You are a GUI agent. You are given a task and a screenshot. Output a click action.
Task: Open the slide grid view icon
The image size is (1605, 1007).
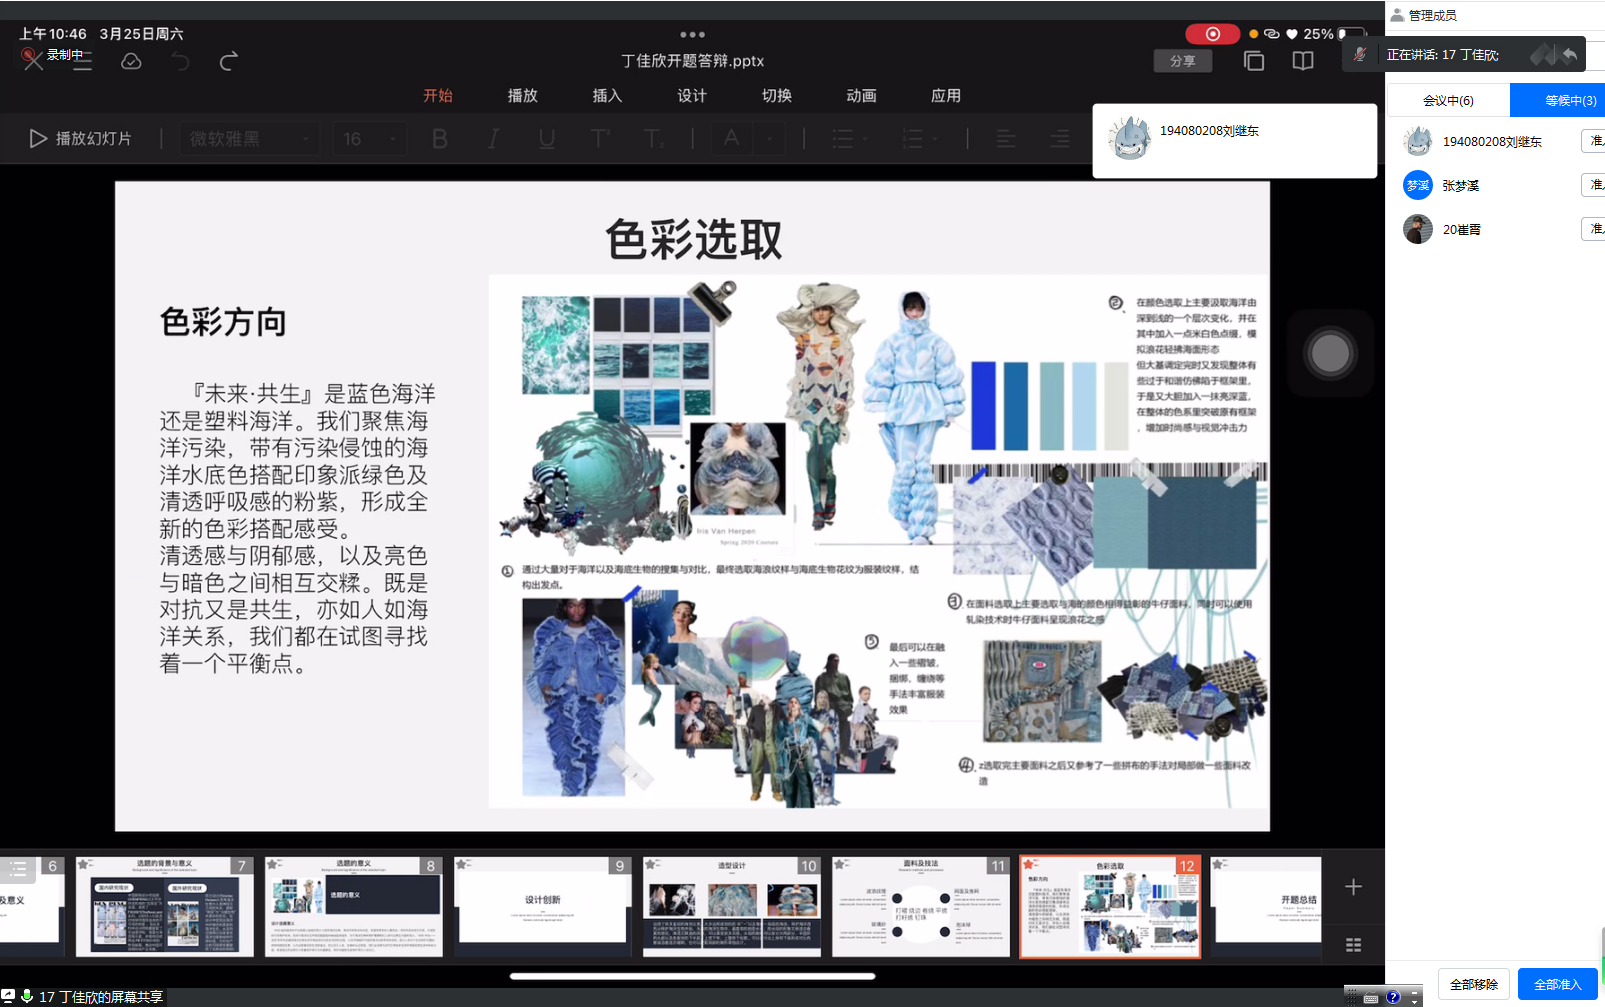[x=1353, y=945]
